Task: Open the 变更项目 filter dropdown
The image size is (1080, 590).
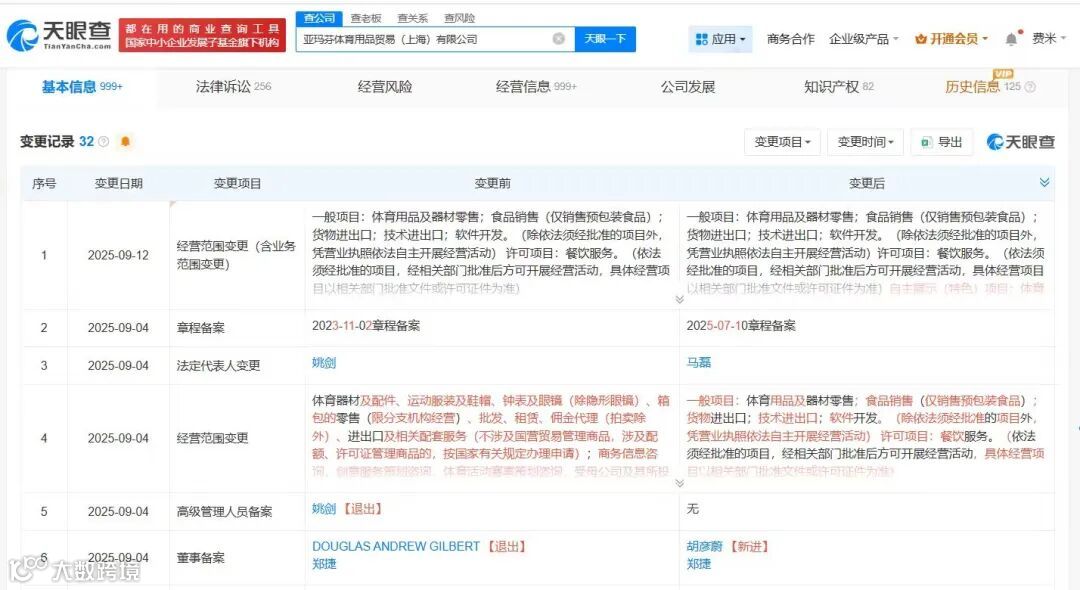Action: click(782, 142)
